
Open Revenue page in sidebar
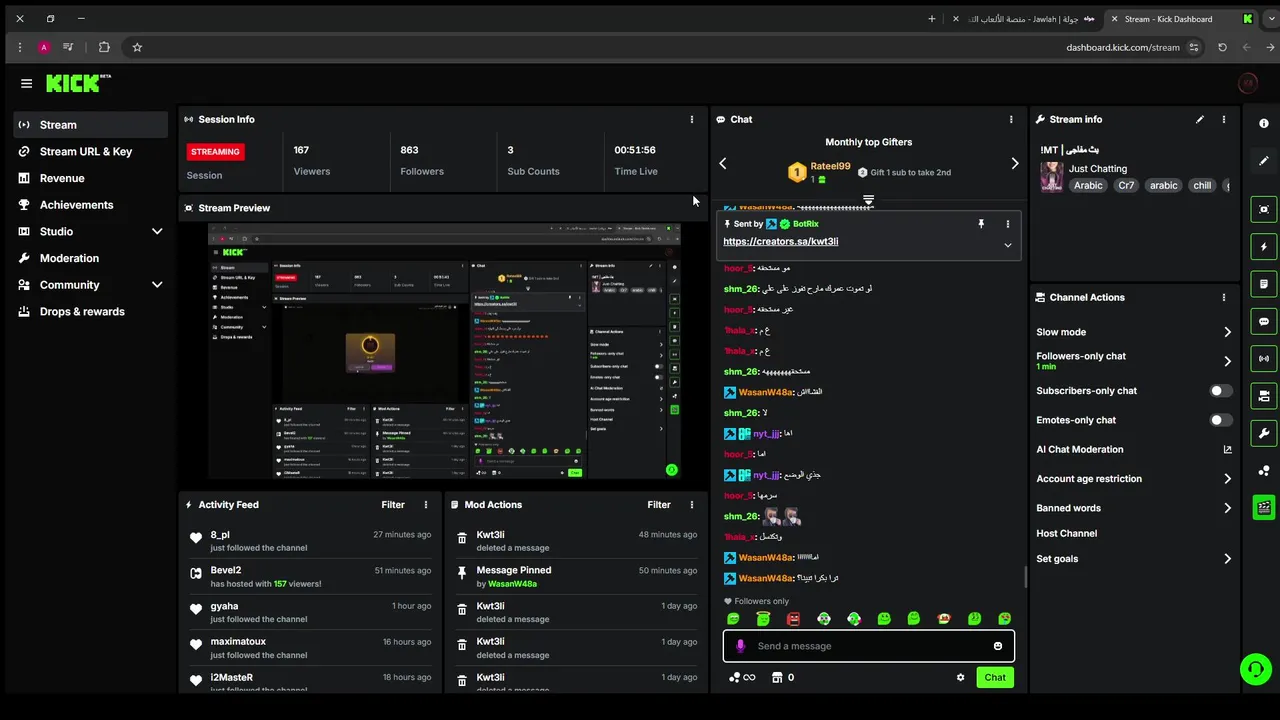point(91,178)
